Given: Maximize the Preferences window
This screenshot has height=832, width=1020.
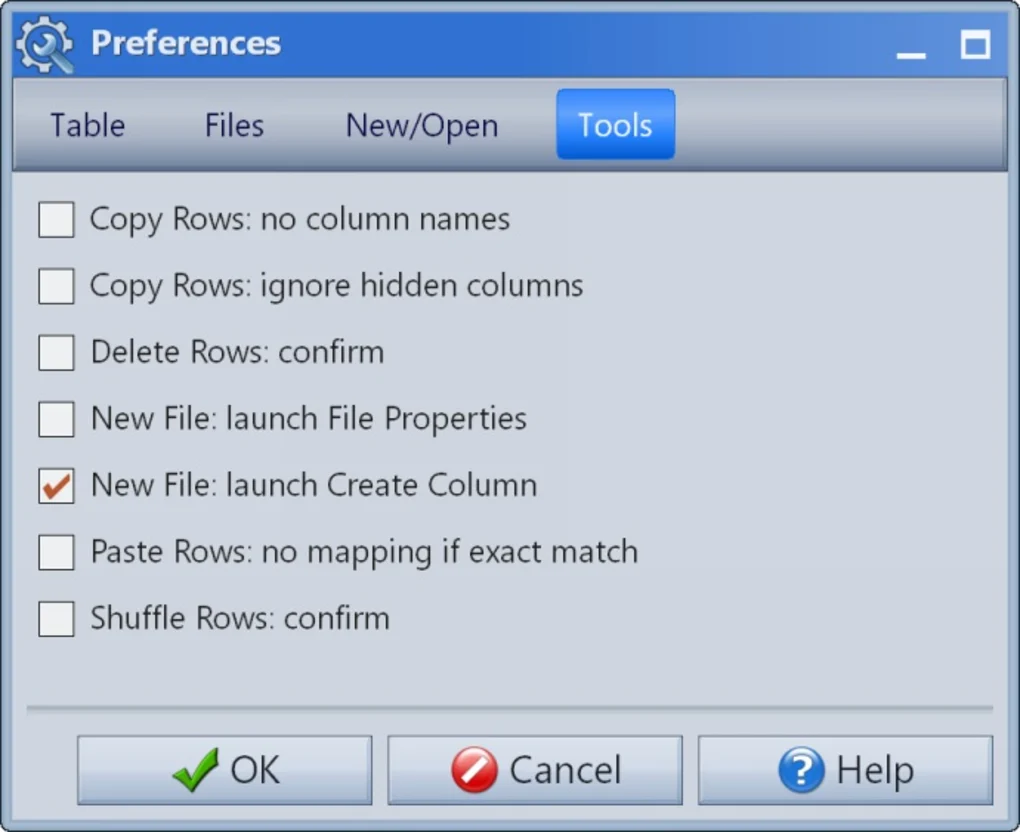Looking at the screenshot, I should (975, 44).
